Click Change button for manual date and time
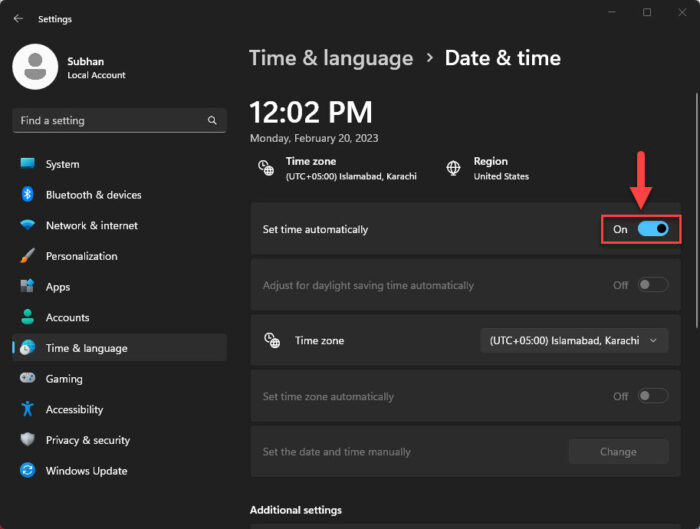Screen dimensions: 700x529 [x=618, y=452]
